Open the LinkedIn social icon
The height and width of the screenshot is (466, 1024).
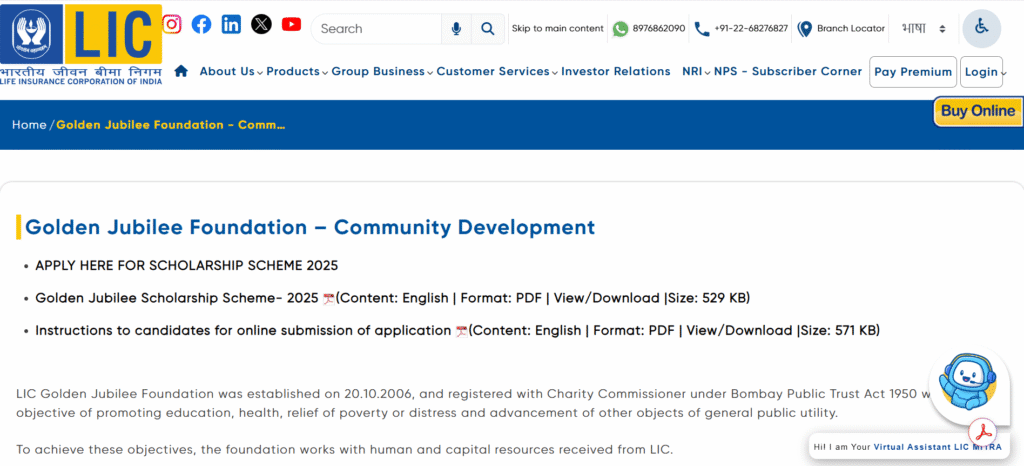(231, 24)
